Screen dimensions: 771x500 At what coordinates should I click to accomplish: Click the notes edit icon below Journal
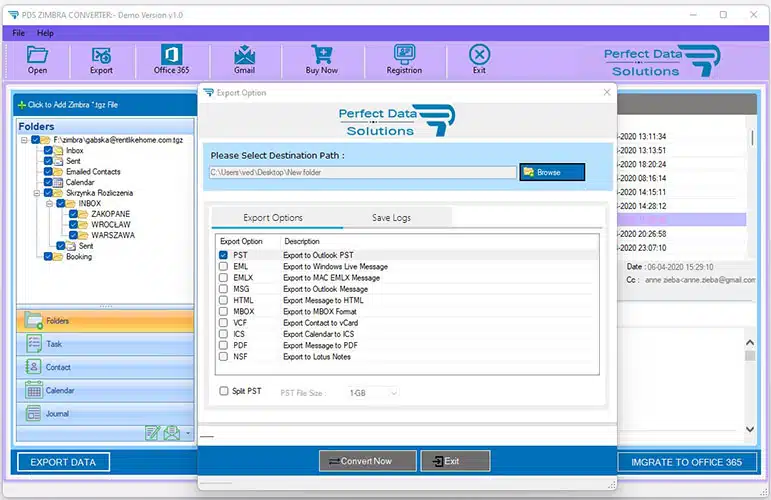[x=152, y=433]
